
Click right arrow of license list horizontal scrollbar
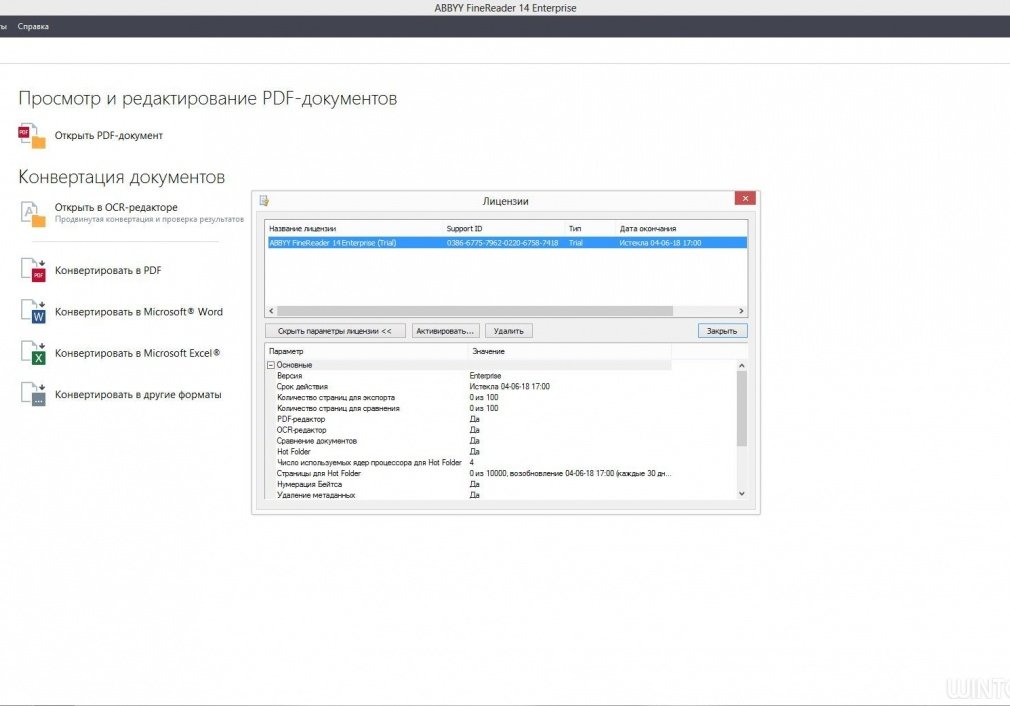[x=741, y=310]
